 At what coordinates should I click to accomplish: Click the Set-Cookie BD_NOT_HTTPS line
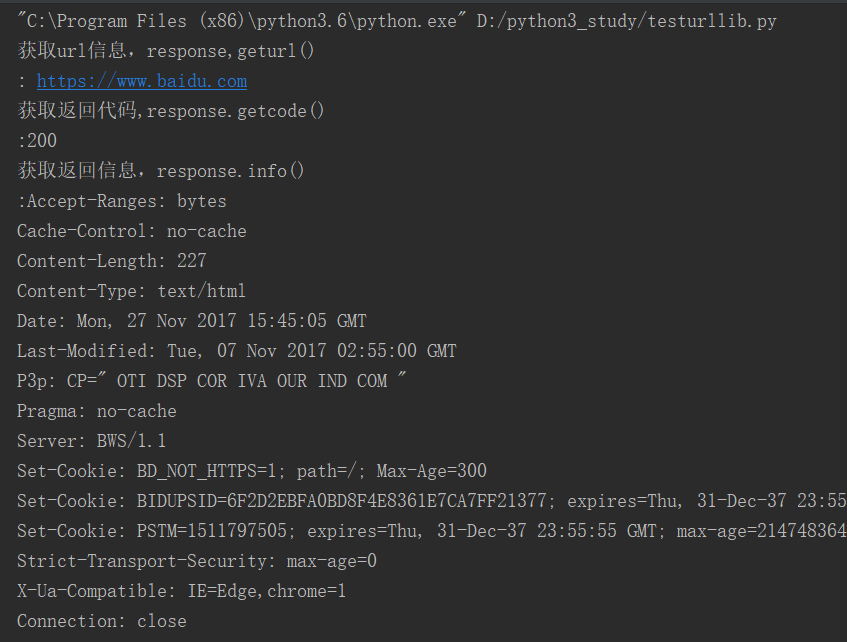[x=252, y=471]
